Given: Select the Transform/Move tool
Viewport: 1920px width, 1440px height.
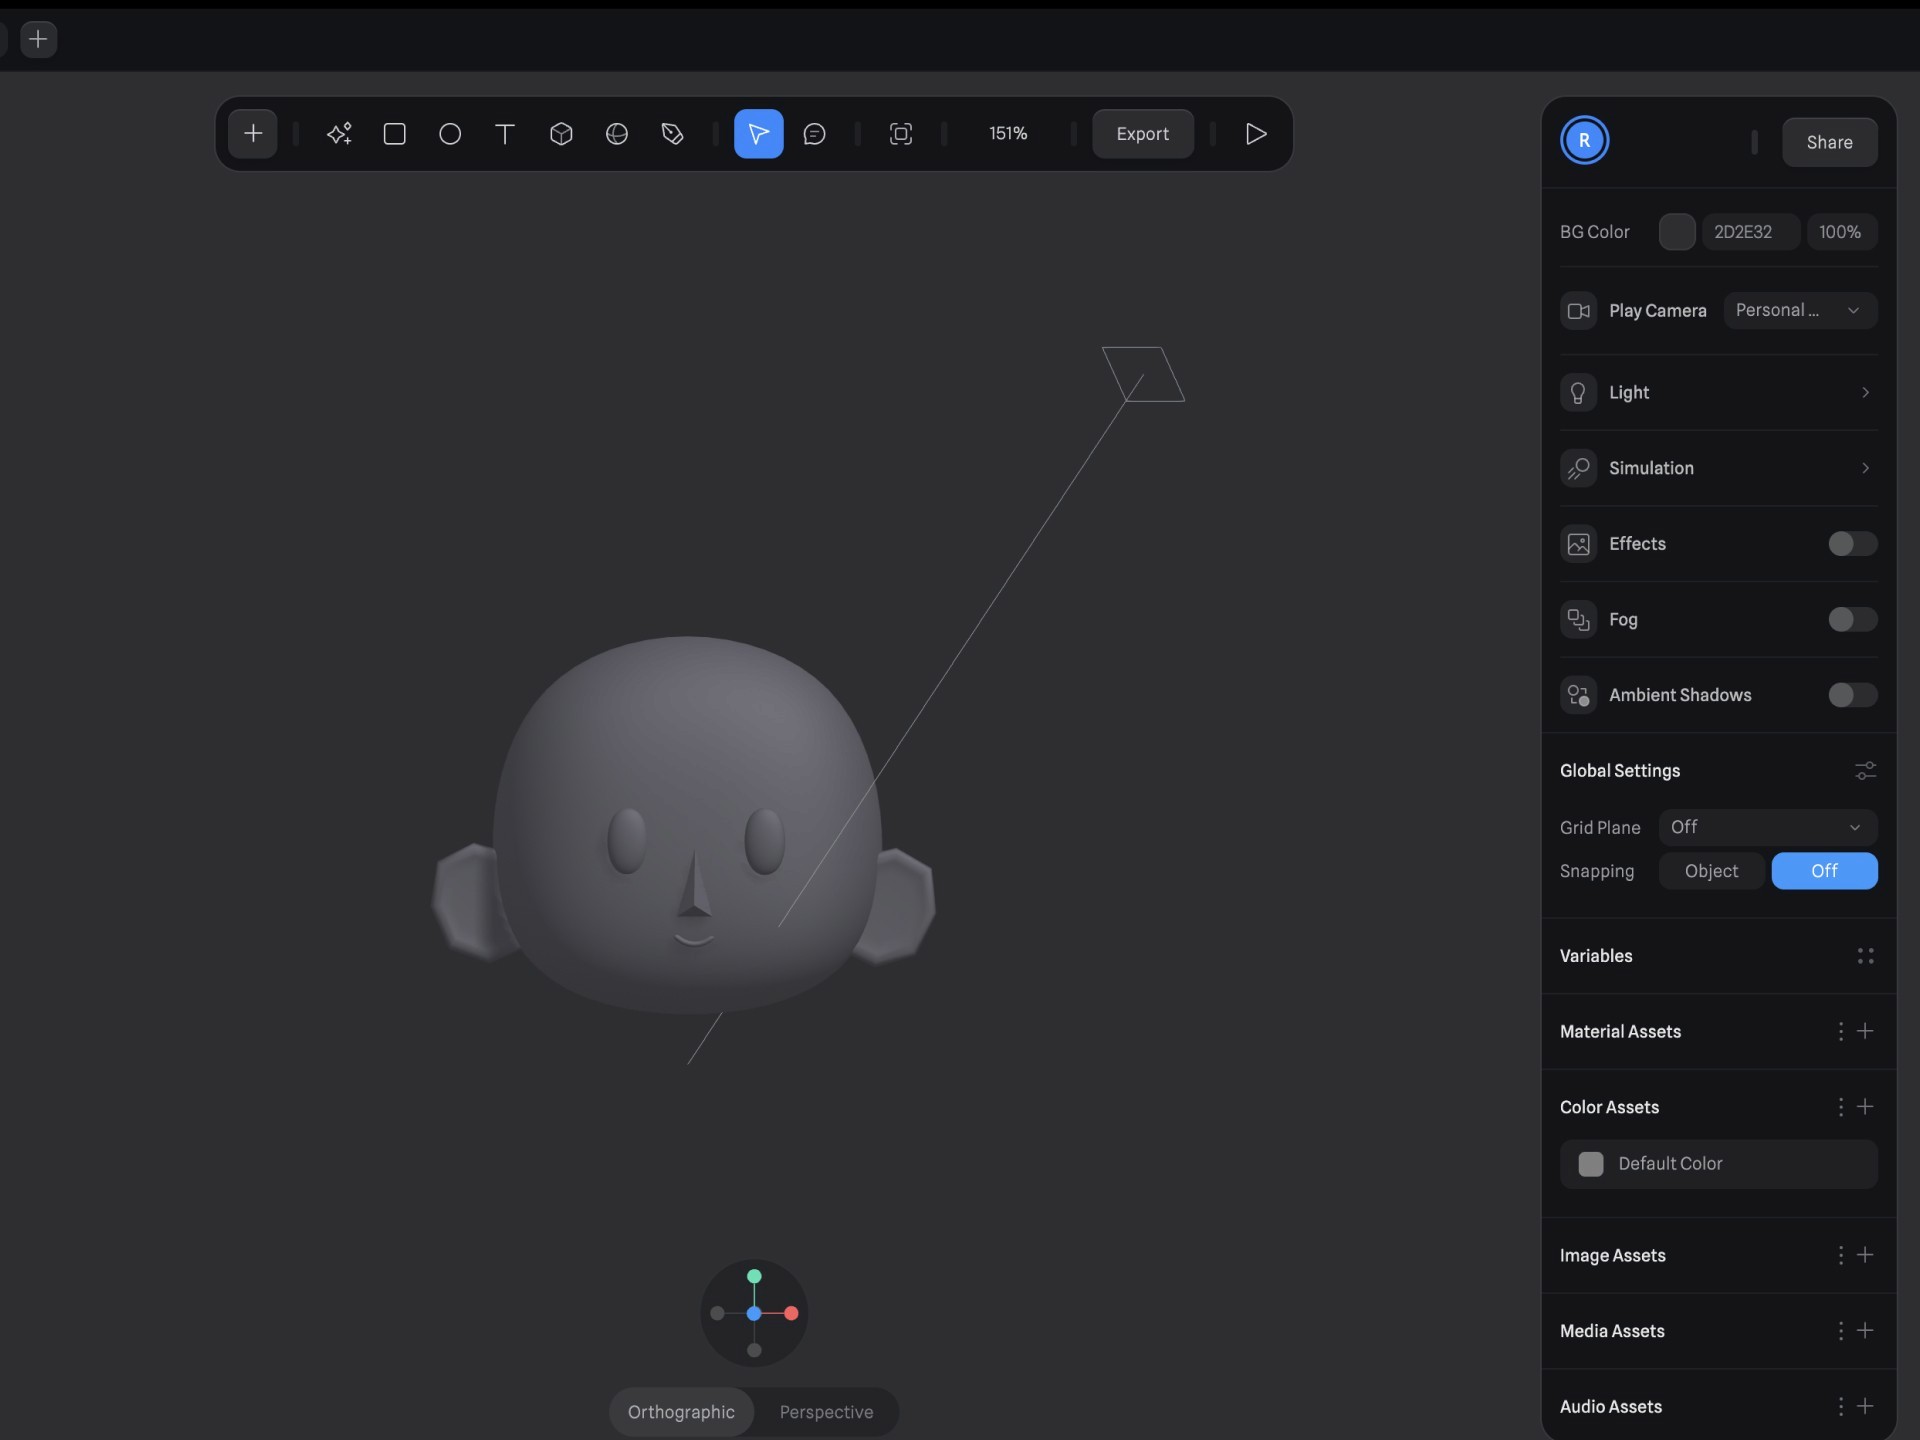Looking at the screenshot, I should click(x=759, y=132).
